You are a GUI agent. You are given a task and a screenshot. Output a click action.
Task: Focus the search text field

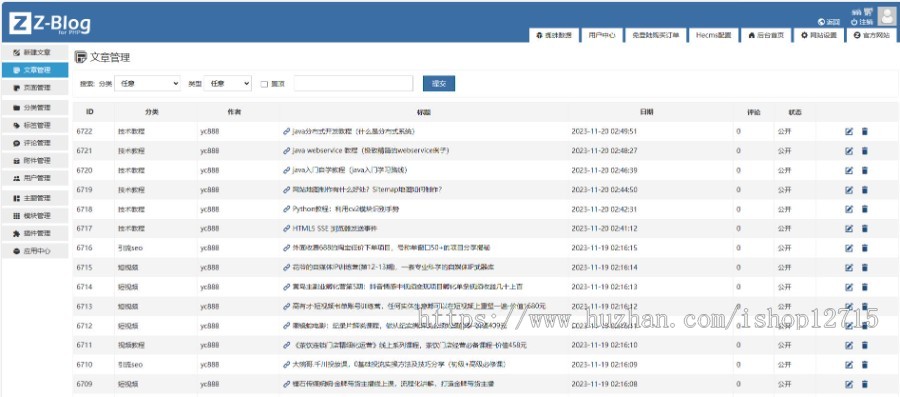353,83
